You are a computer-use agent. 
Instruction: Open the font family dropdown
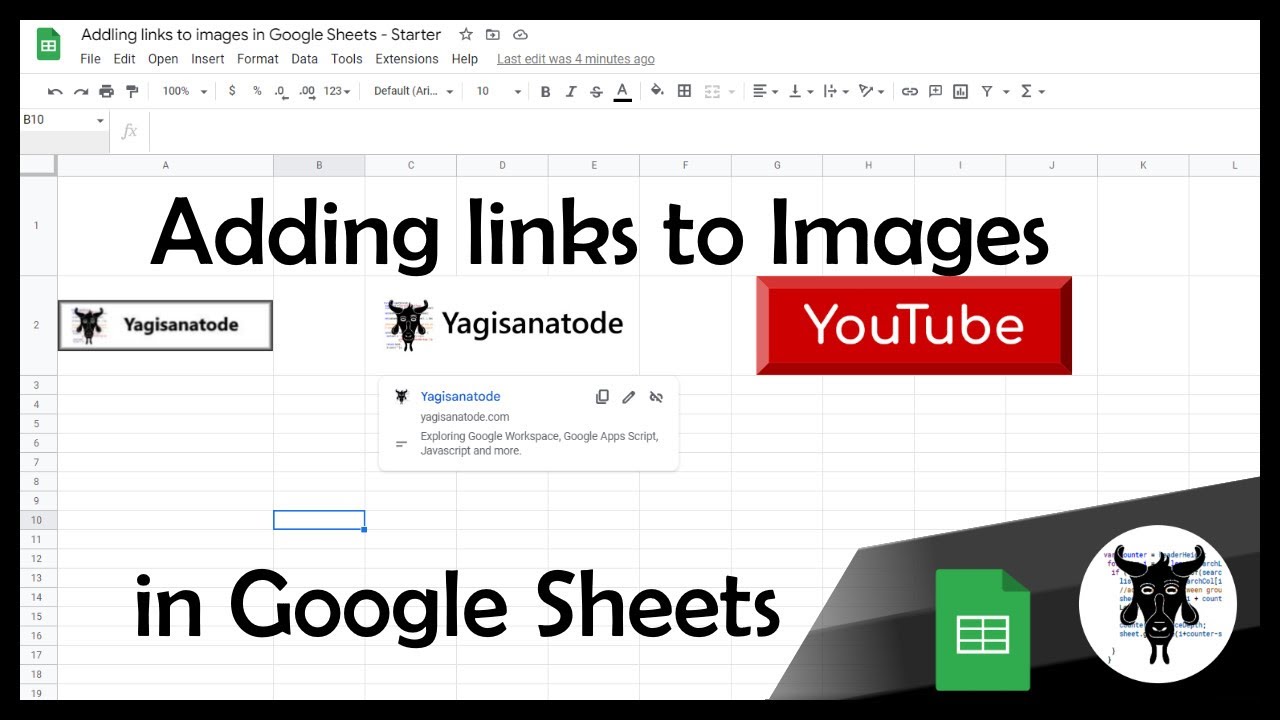point(413,91)
